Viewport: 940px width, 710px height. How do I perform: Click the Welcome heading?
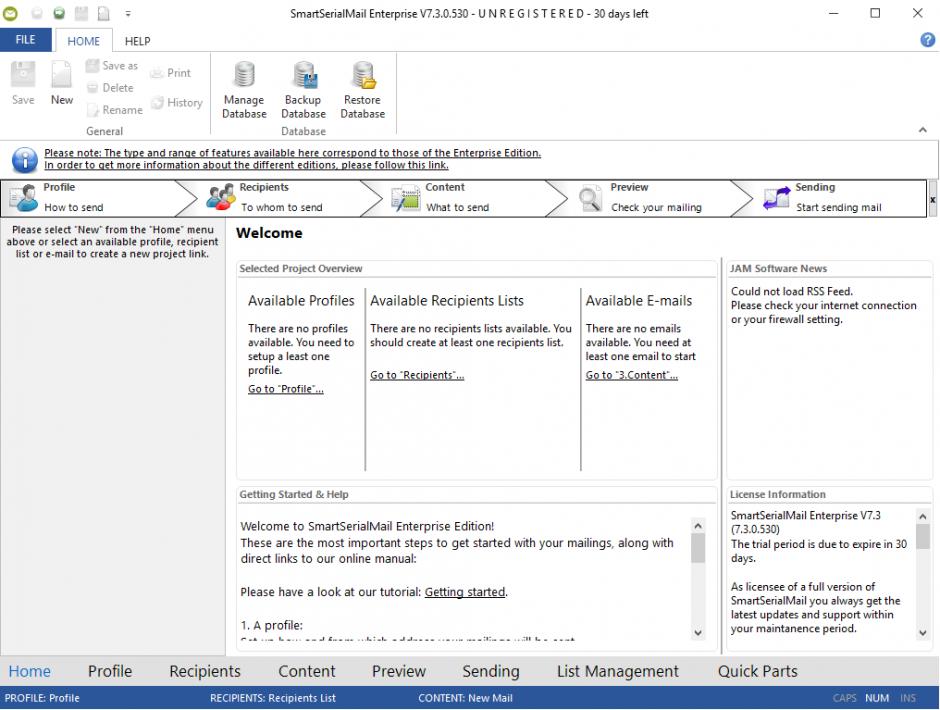click(269, 233)
